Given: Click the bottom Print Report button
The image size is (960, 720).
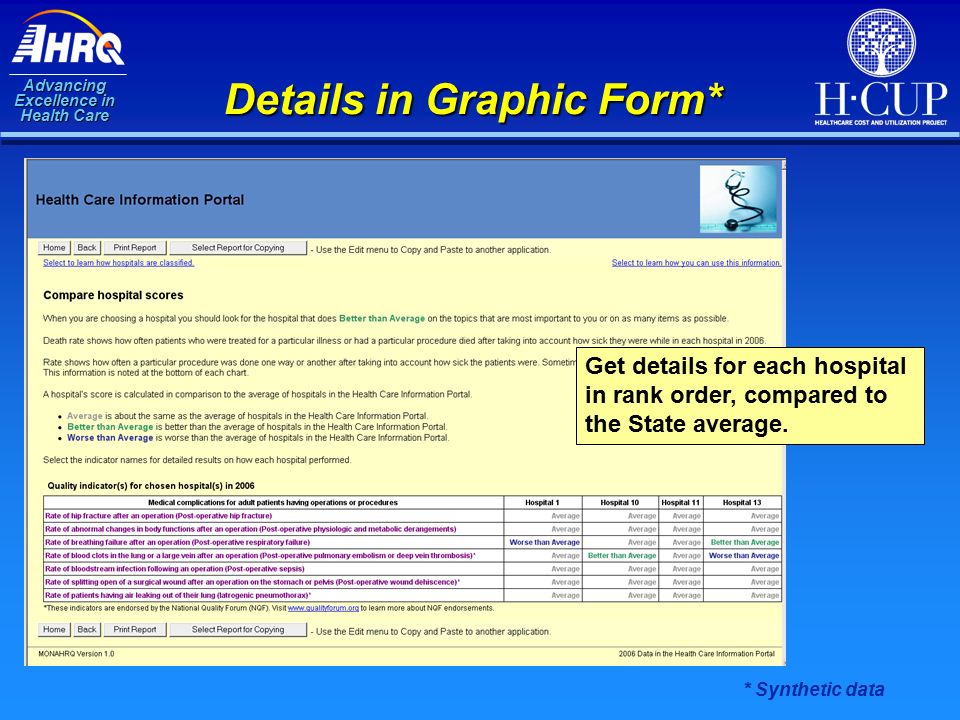Looking at the screenshot, I should (x=135, y=629).
